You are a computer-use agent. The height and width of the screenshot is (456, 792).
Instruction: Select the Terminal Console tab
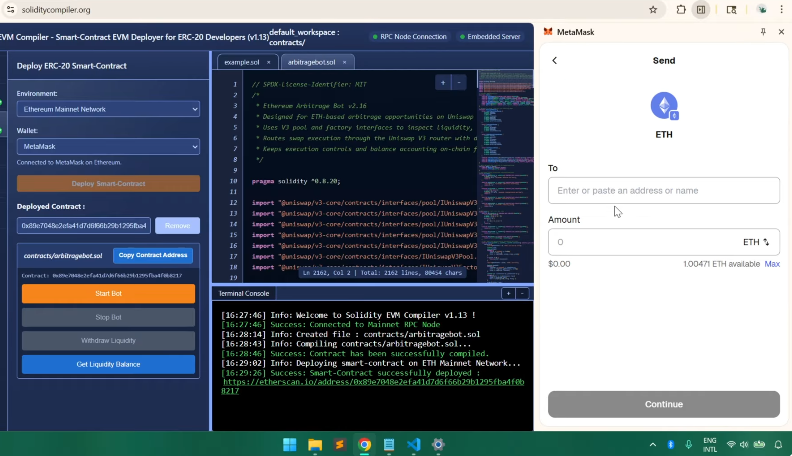point(244,293)
